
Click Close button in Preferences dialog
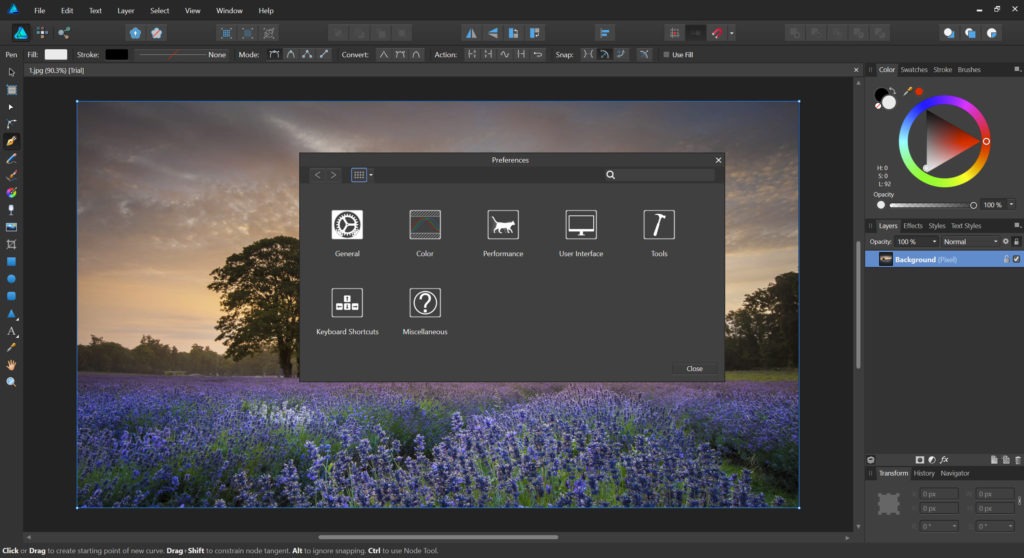pyautogui.click(x=694, y=369)
